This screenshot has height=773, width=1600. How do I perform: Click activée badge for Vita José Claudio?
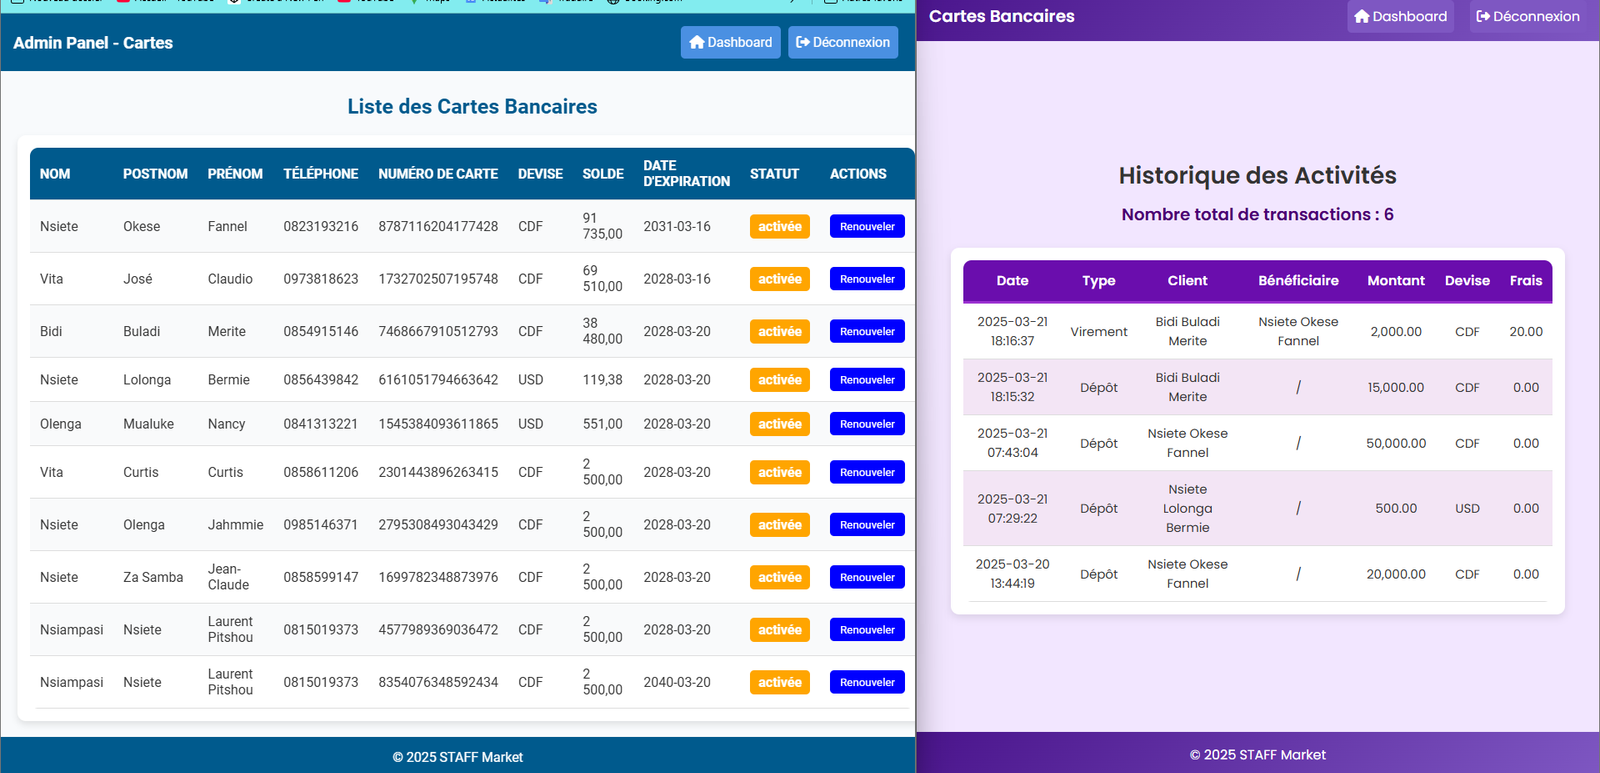pyautogui.click(x=780, y=279)
